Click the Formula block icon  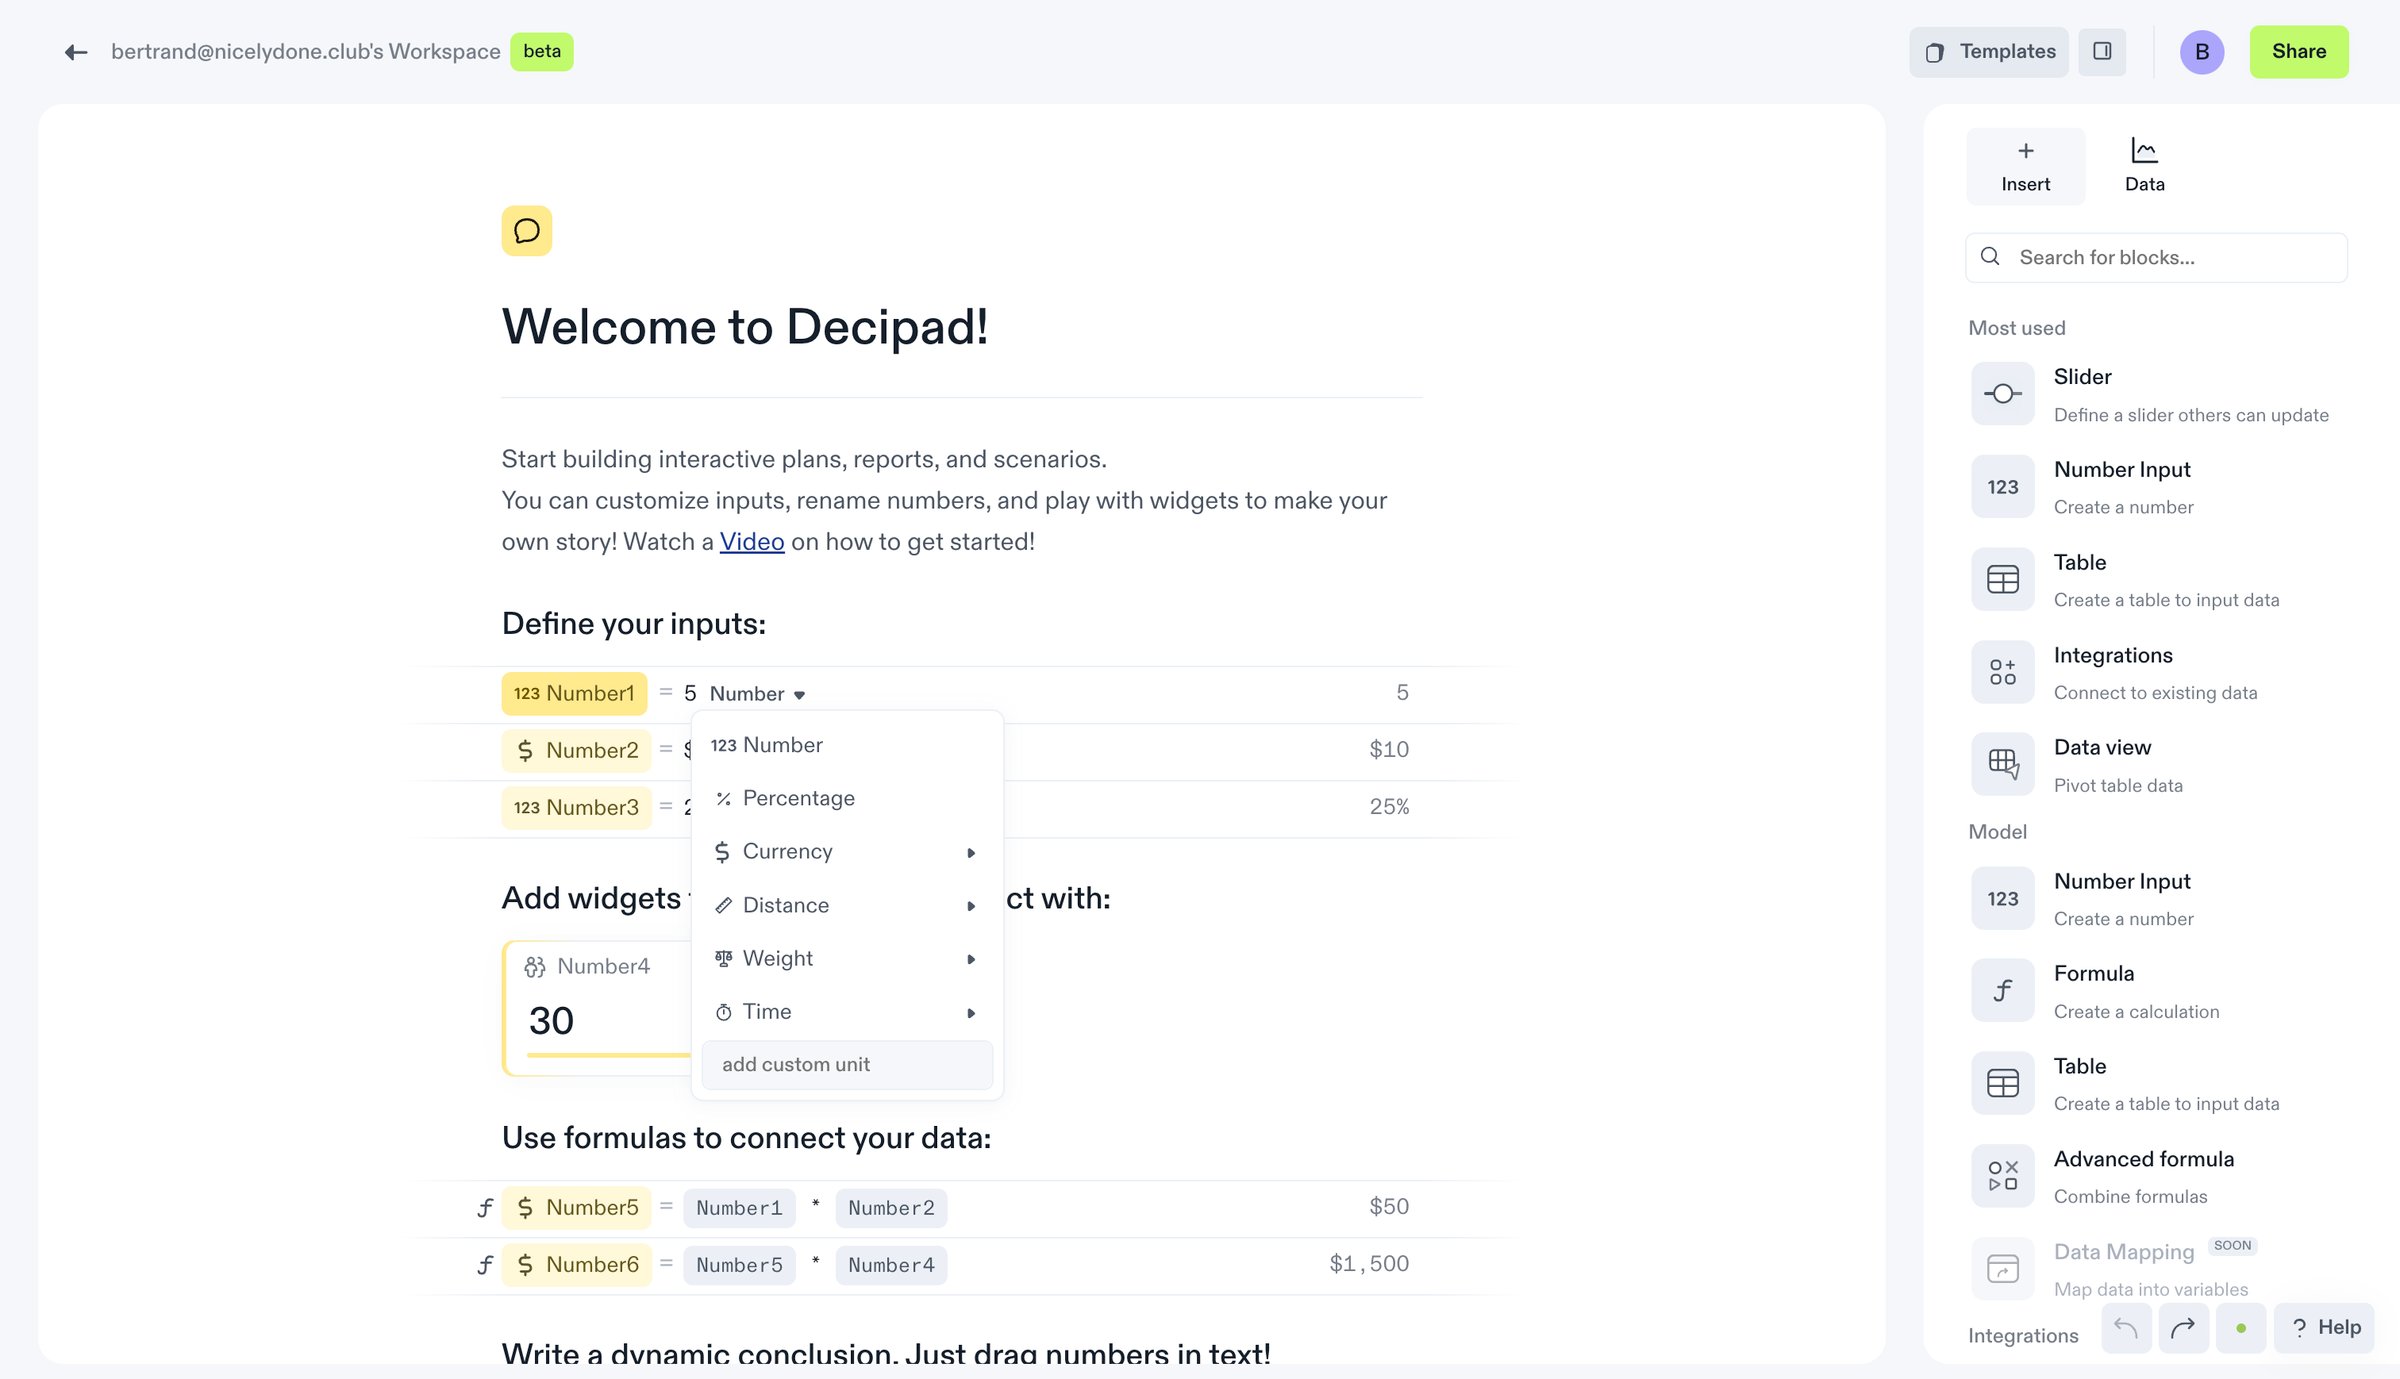(x=2002, y=991)
